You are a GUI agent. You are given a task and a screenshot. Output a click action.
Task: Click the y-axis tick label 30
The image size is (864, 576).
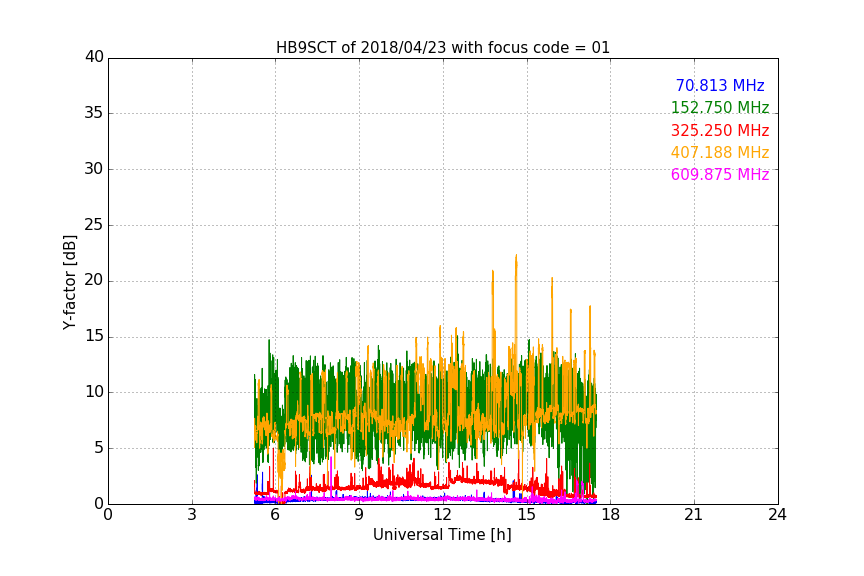94,169
